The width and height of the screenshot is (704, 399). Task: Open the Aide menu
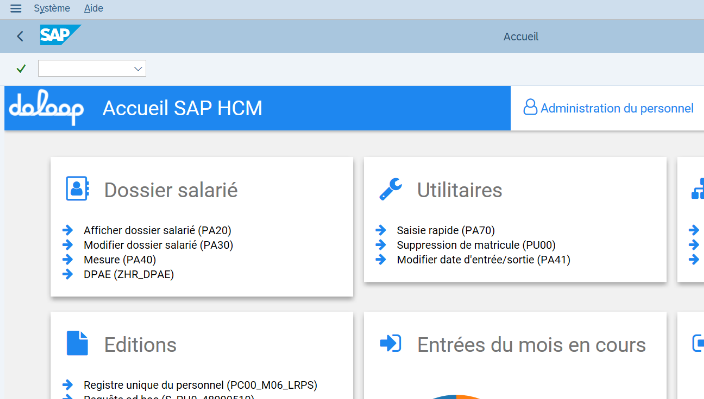93,9
